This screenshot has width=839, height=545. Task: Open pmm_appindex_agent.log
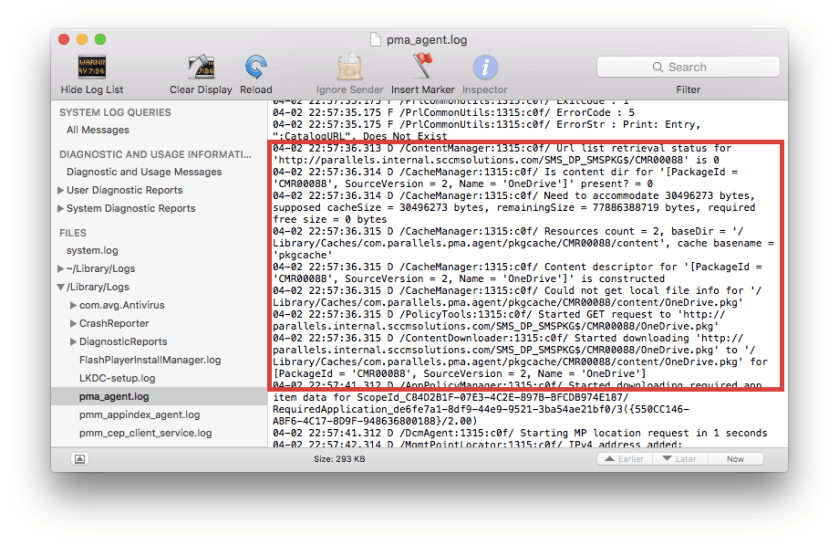(140, 414)
